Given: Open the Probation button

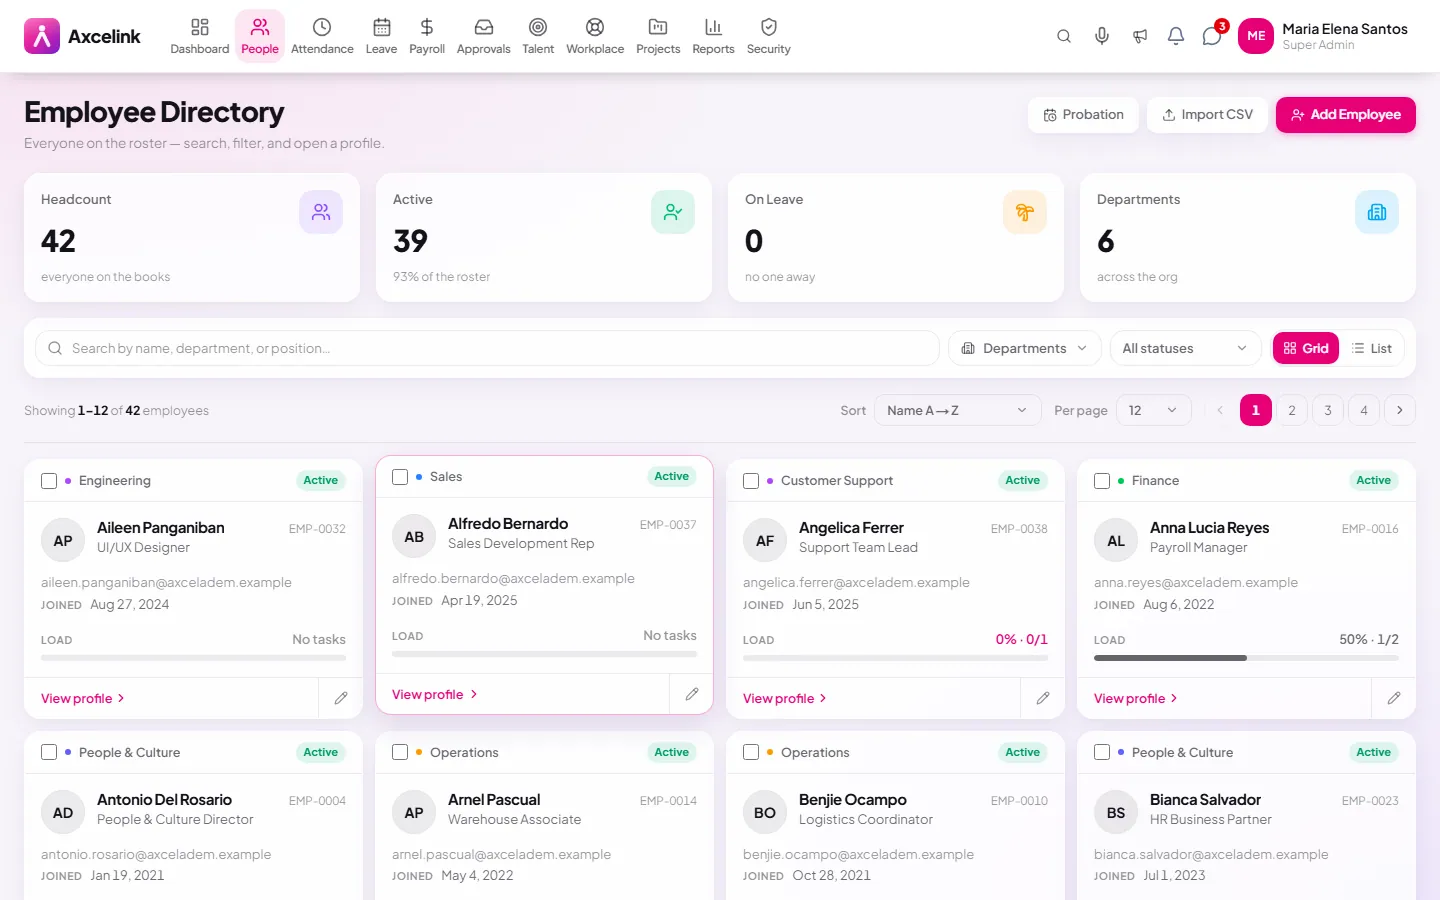Looking at the screenshot, I should 1083,115.
